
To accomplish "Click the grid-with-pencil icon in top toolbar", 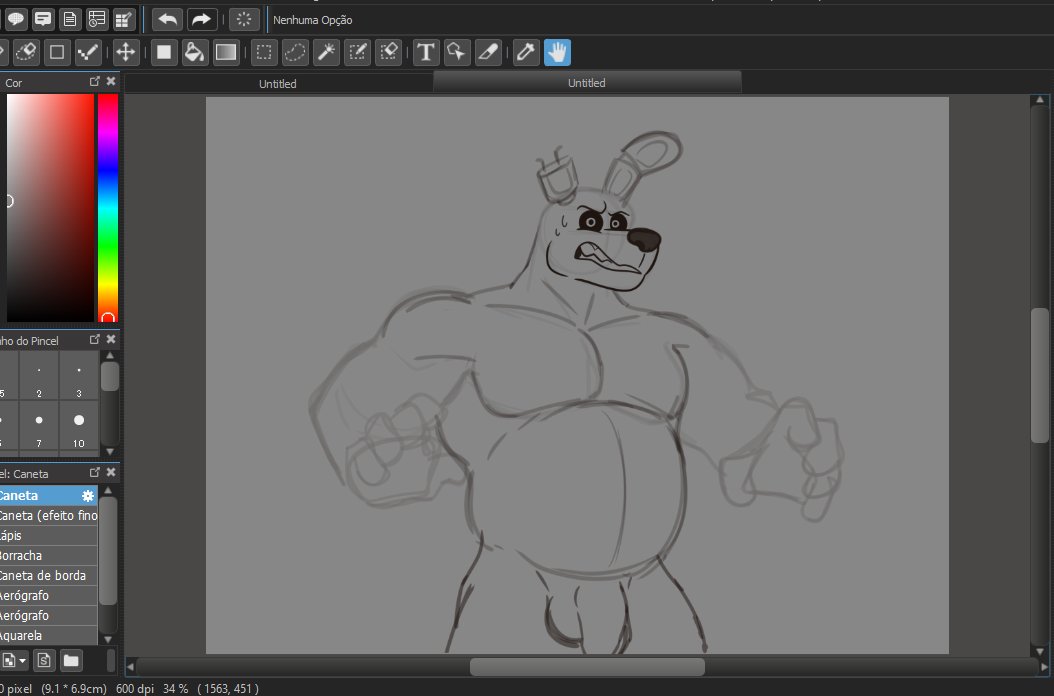I will pos(124,20).
